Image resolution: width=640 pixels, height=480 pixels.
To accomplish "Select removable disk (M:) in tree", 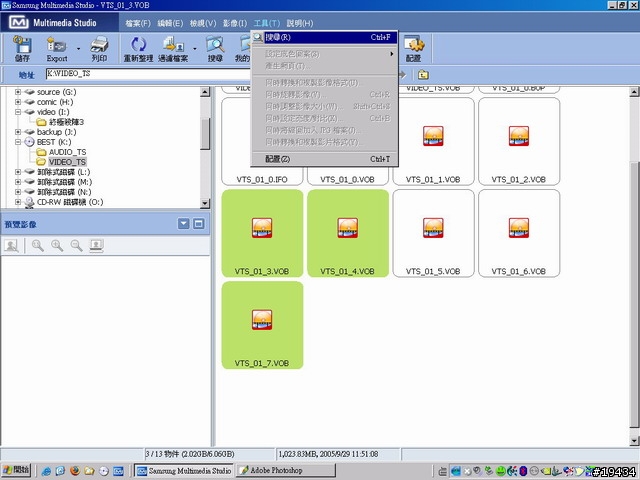I will 64,182.
